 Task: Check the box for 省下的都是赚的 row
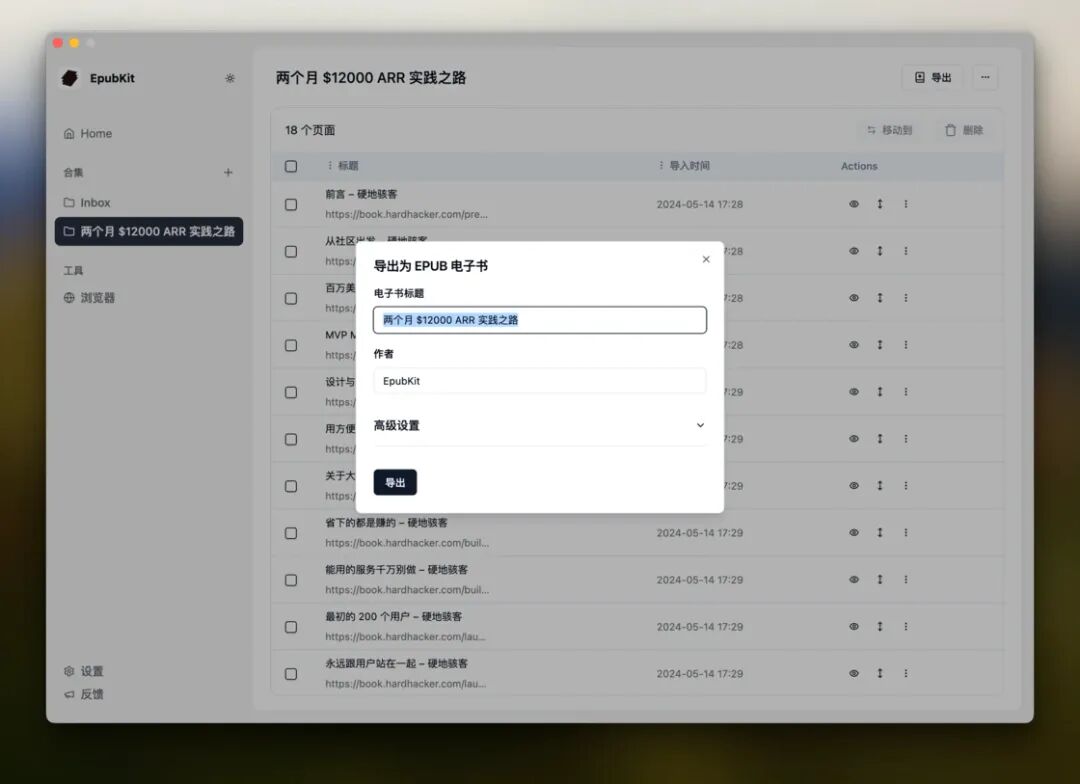[291, 533]
